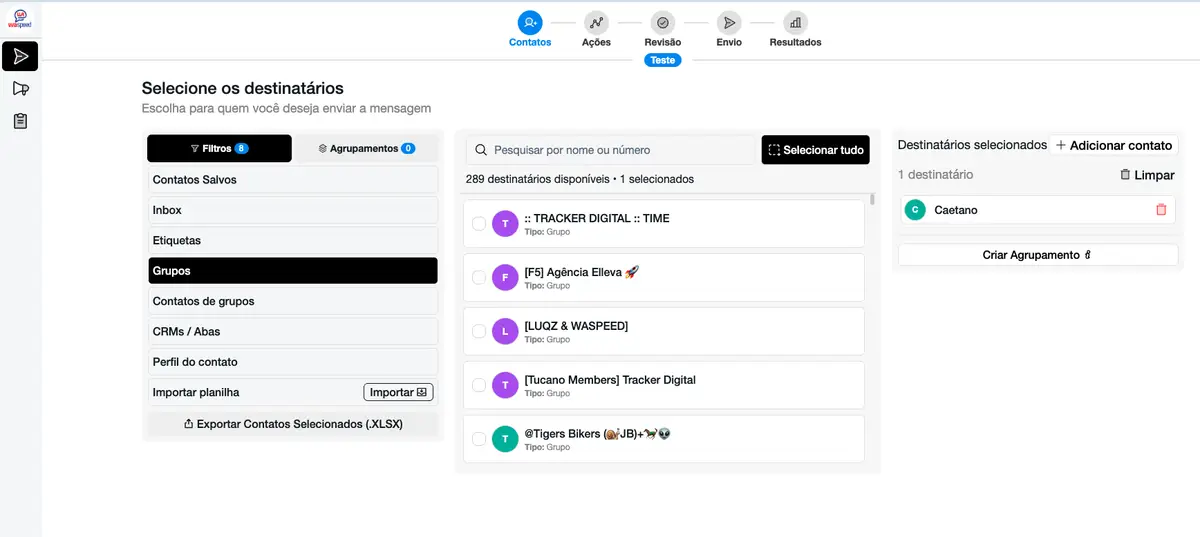The height and width of the screenshot is (537, 1200).
Task: Select the Contatos Salvos filter
Action: point(293,180)
